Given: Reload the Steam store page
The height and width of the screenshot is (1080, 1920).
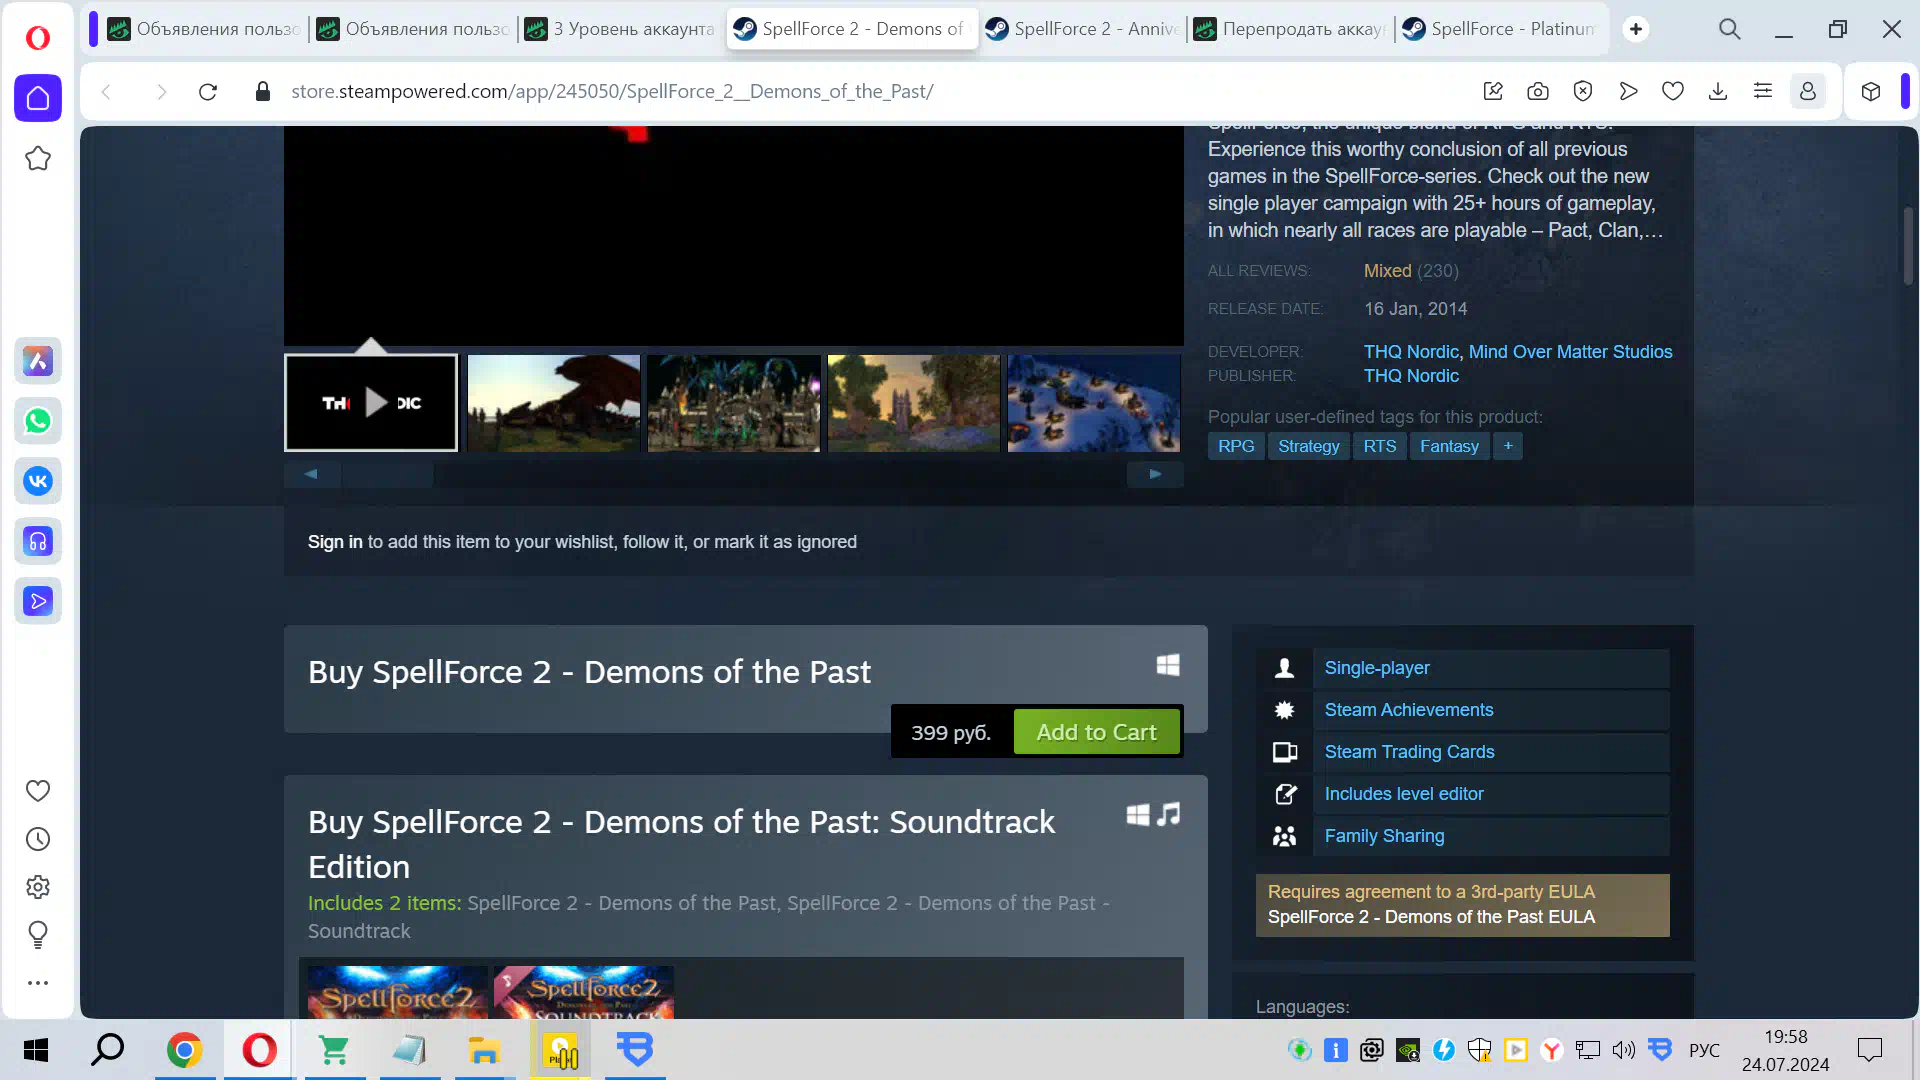Looking at the screenshot, I should 208,92.
